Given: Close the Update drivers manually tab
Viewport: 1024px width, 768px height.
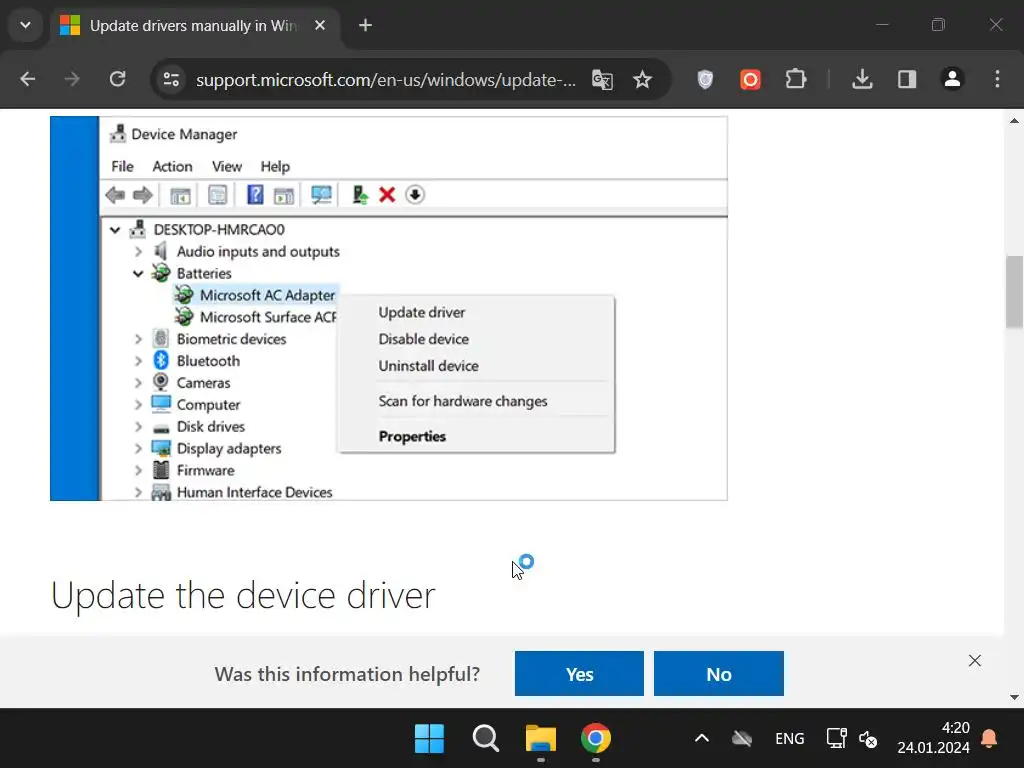Looking at the screenshot, I should coord(320,25).
